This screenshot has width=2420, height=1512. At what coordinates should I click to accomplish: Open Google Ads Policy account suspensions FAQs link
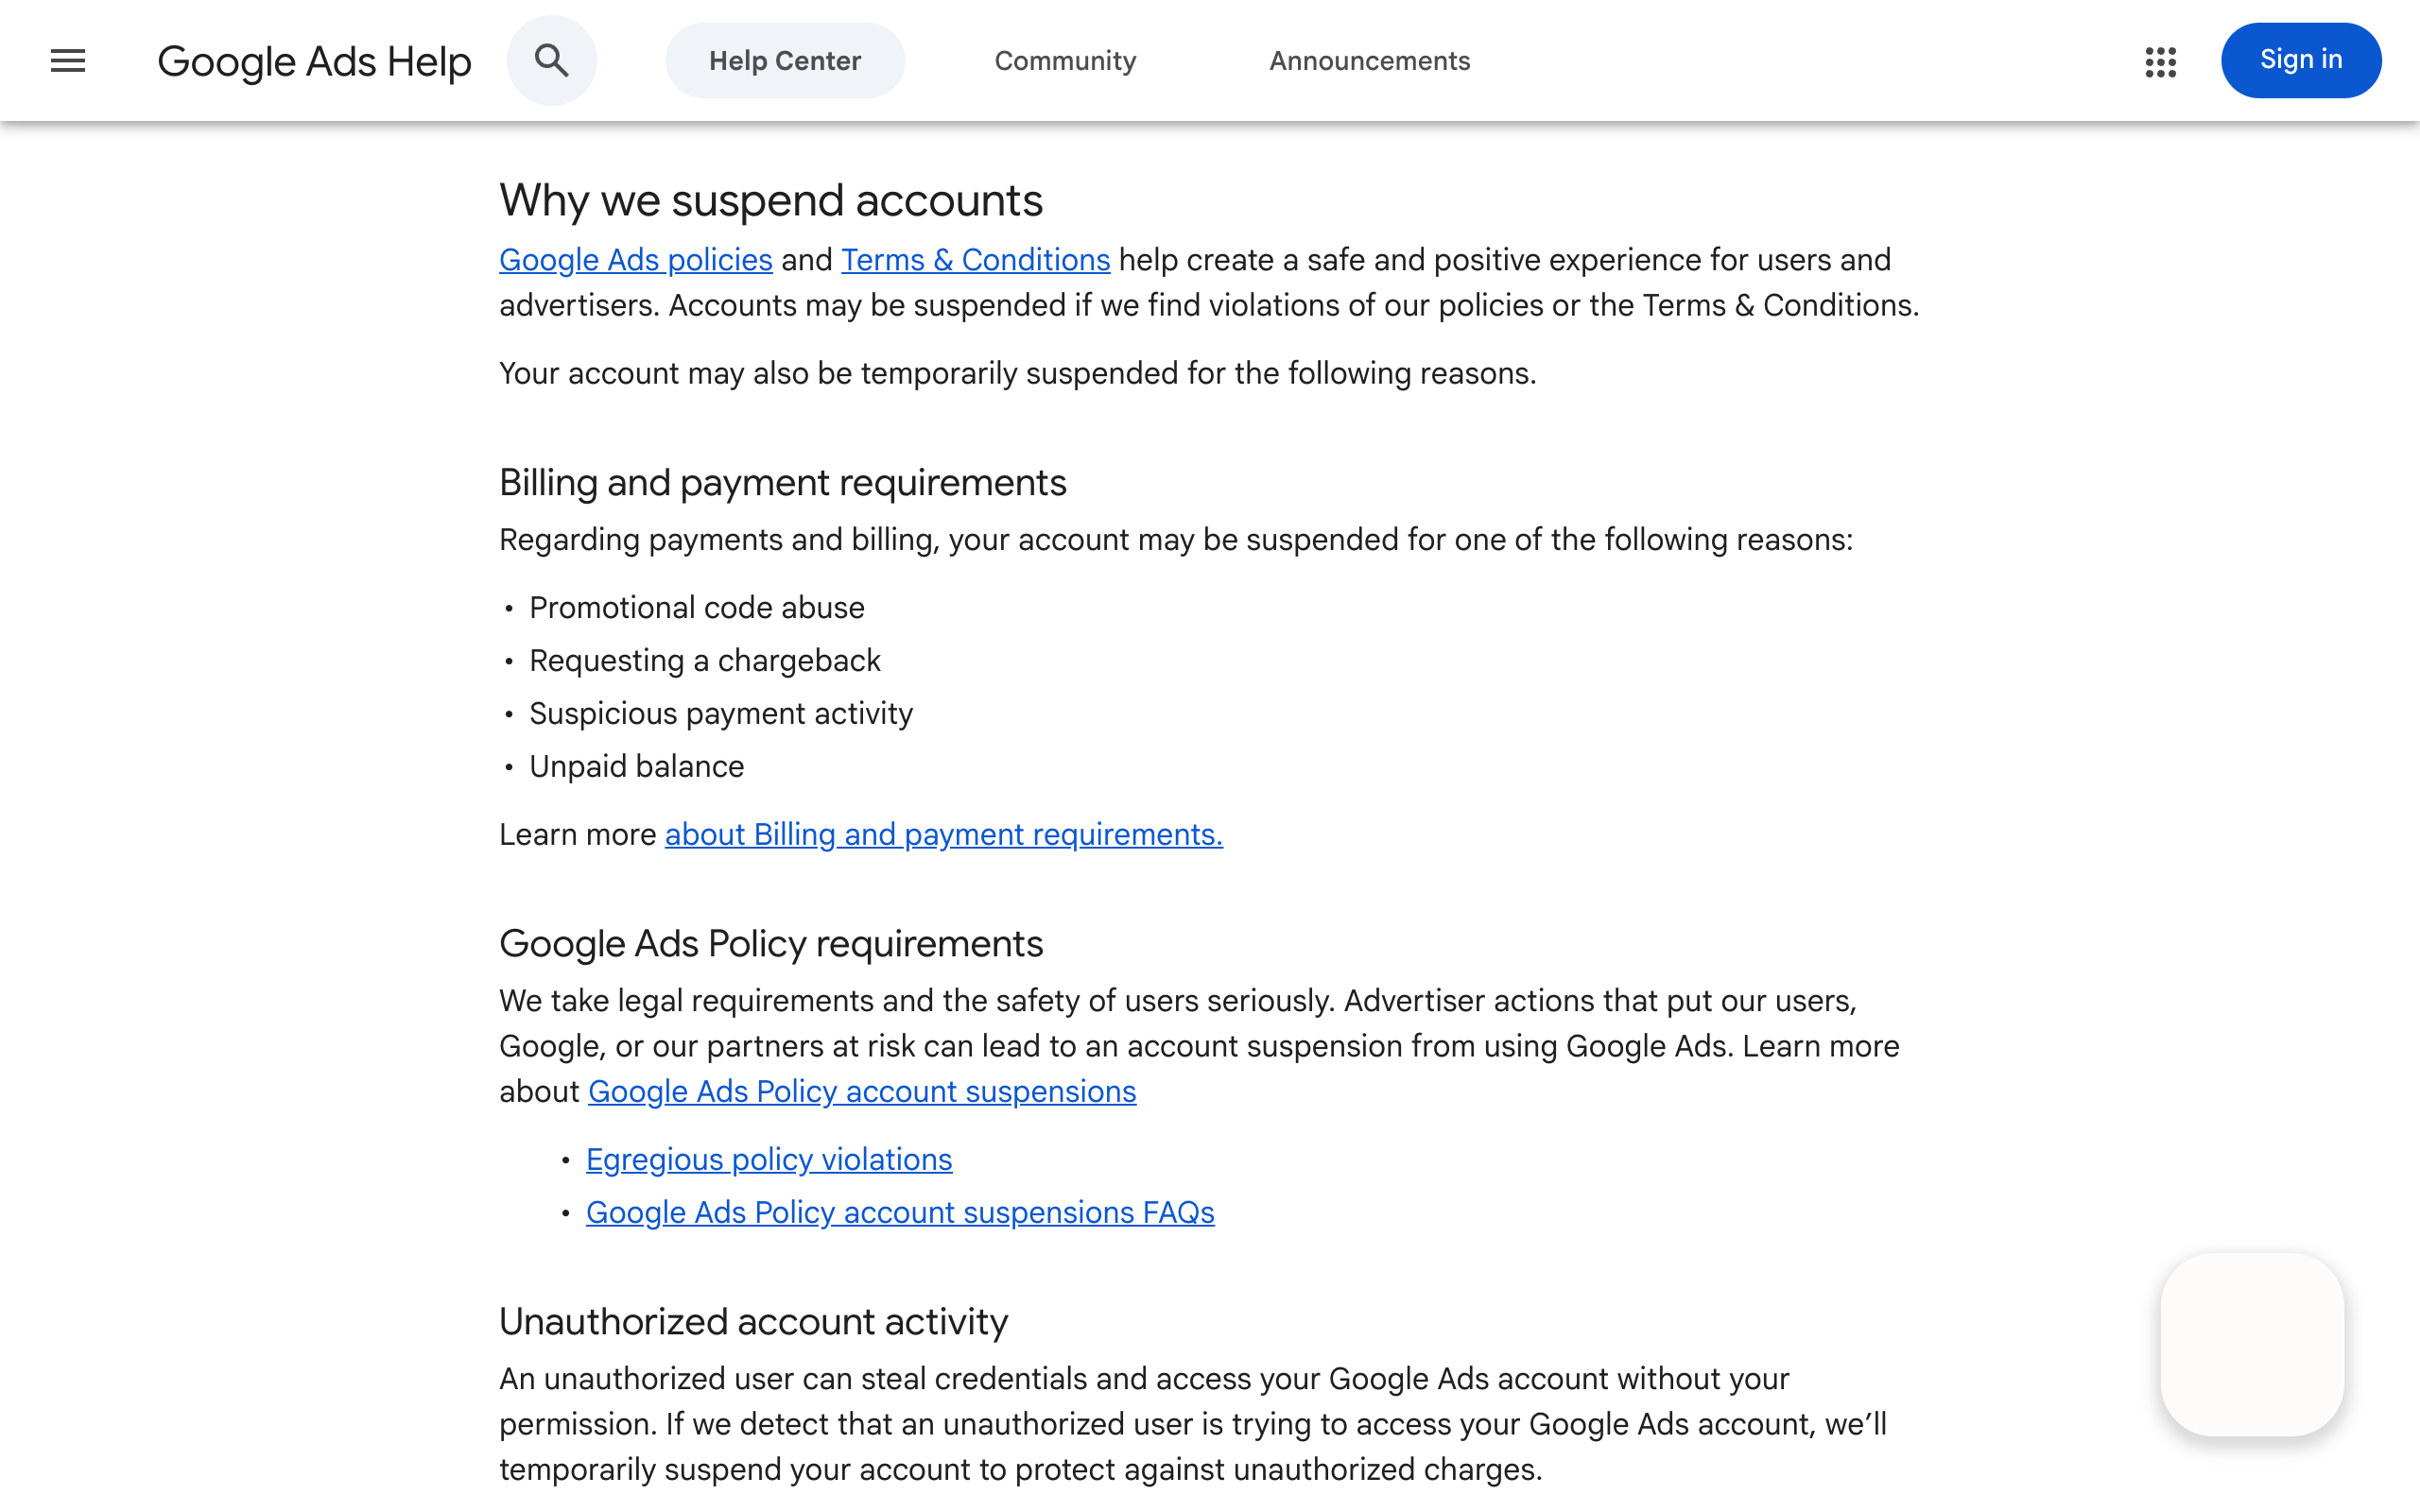(900, 1212)
